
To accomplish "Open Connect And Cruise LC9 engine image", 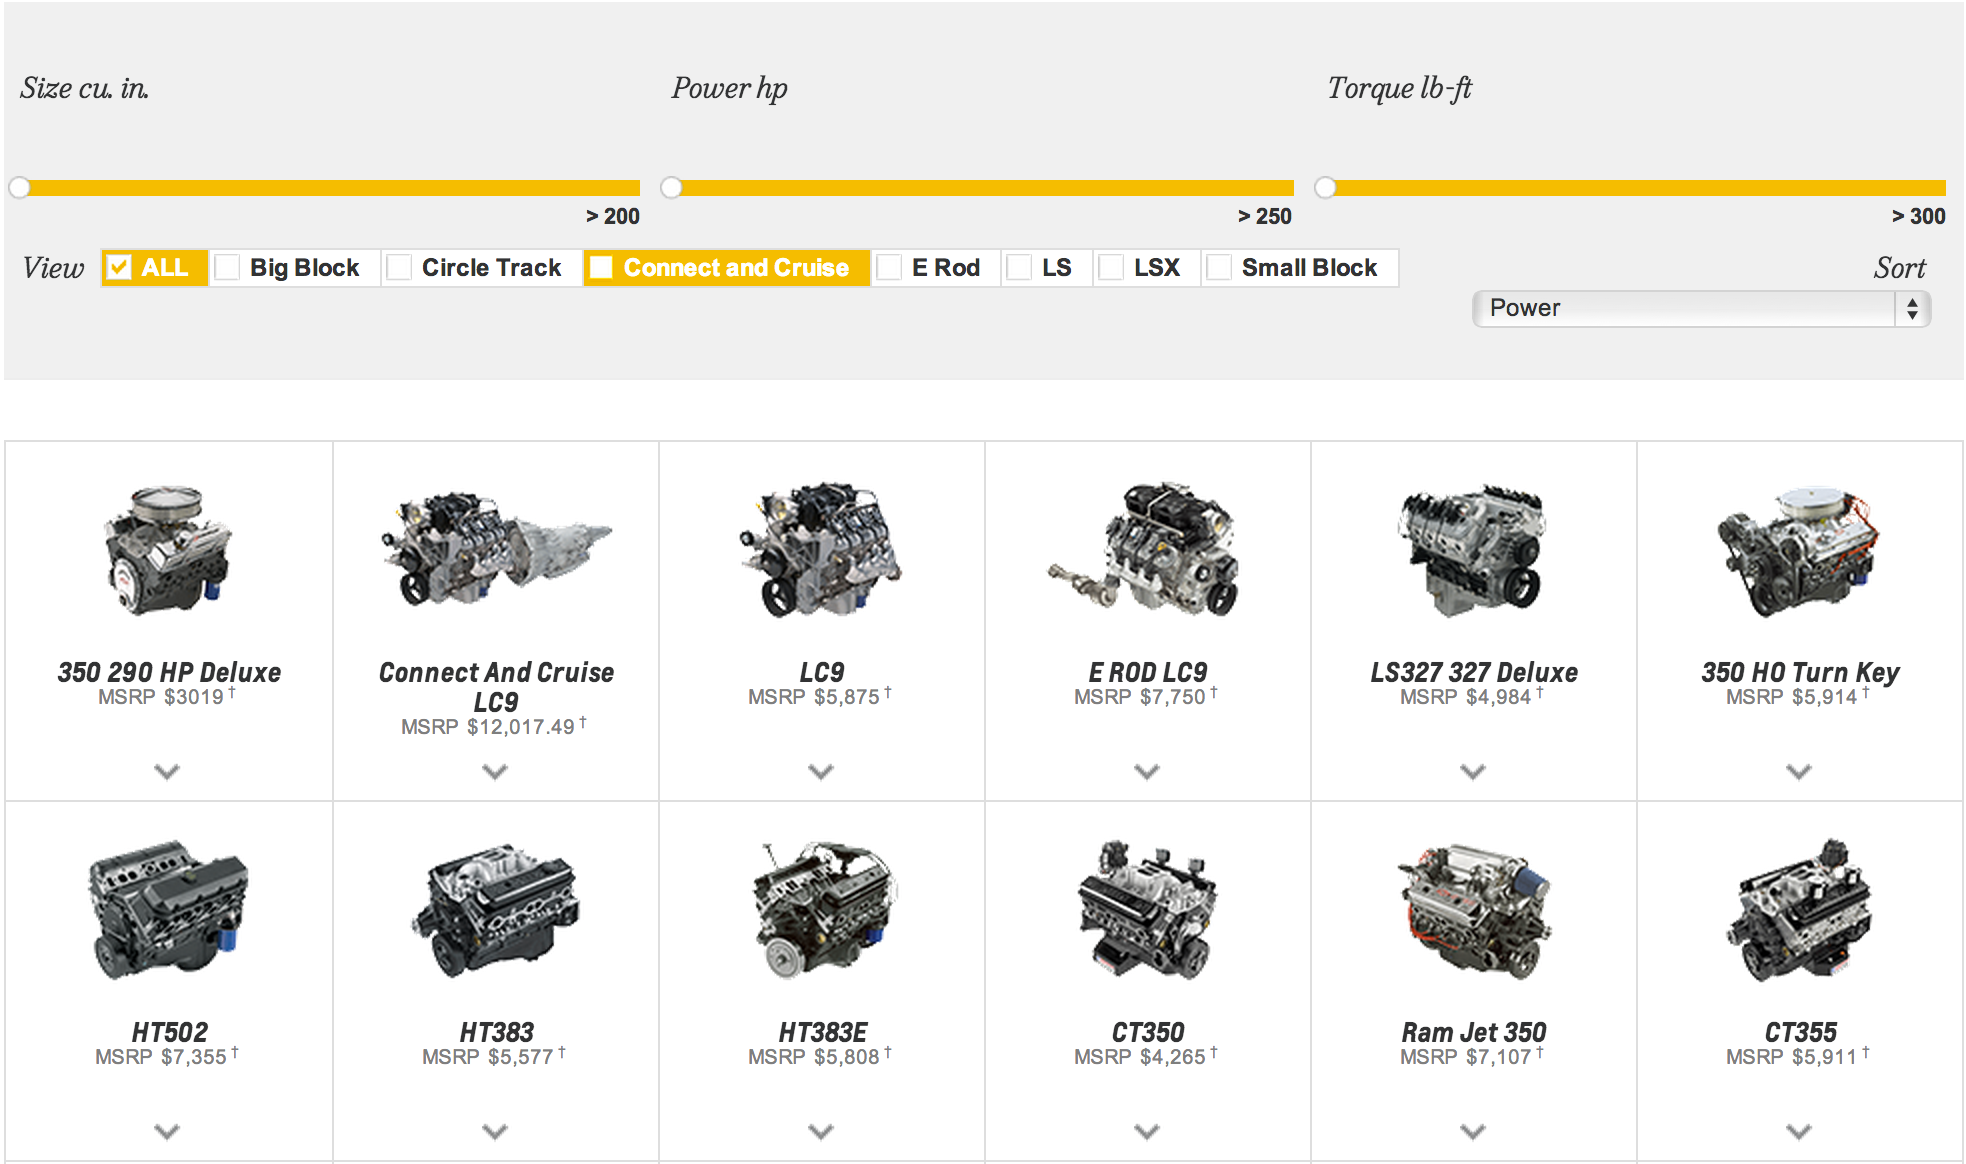I will [496, 548].
